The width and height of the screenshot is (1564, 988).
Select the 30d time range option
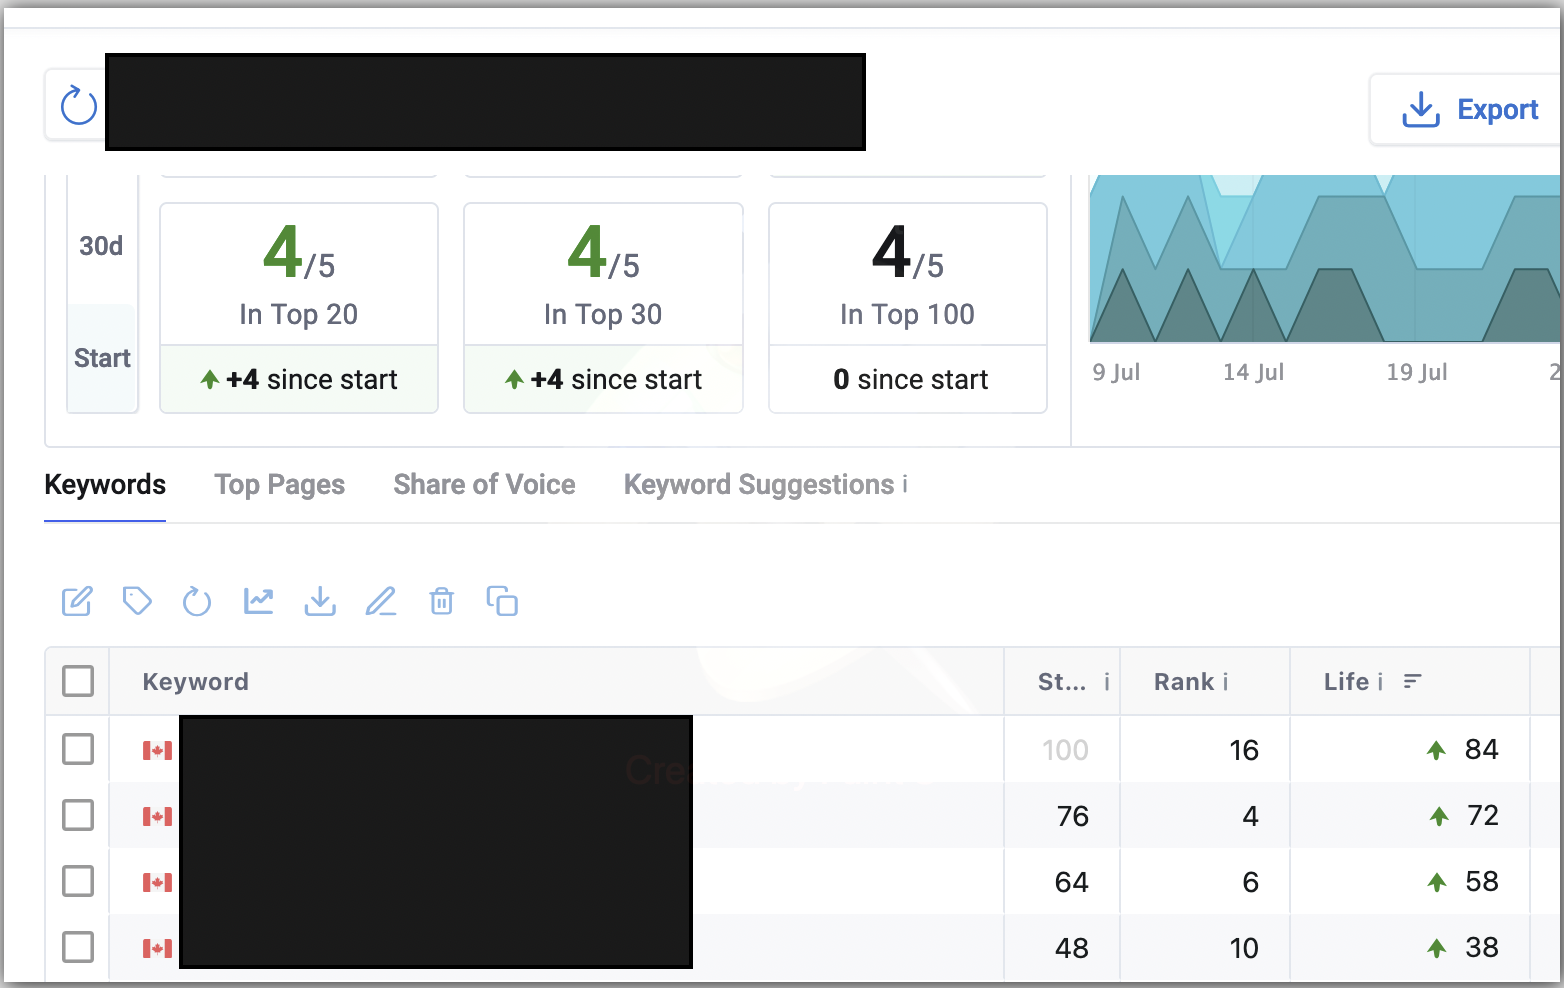pos(101,246)
